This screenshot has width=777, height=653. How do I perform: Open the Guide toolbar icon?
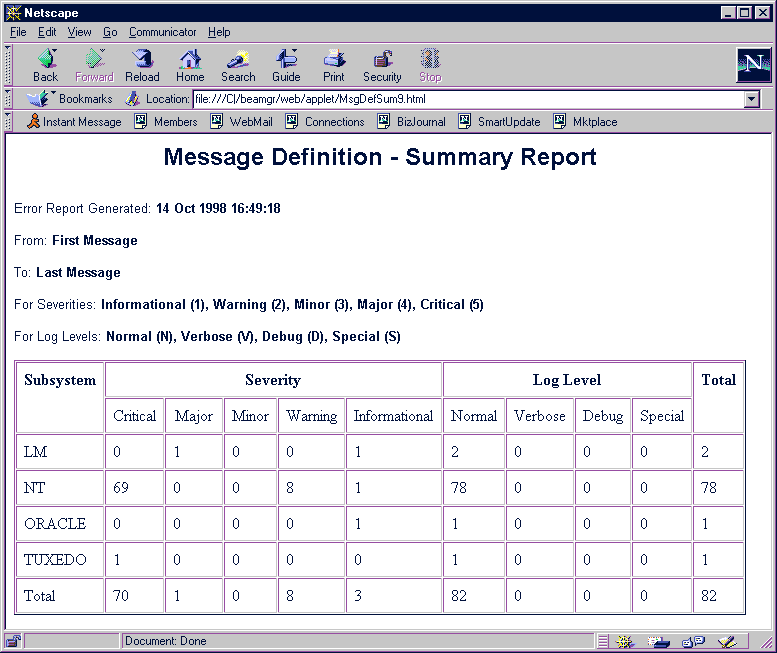(x=286, y=65)
